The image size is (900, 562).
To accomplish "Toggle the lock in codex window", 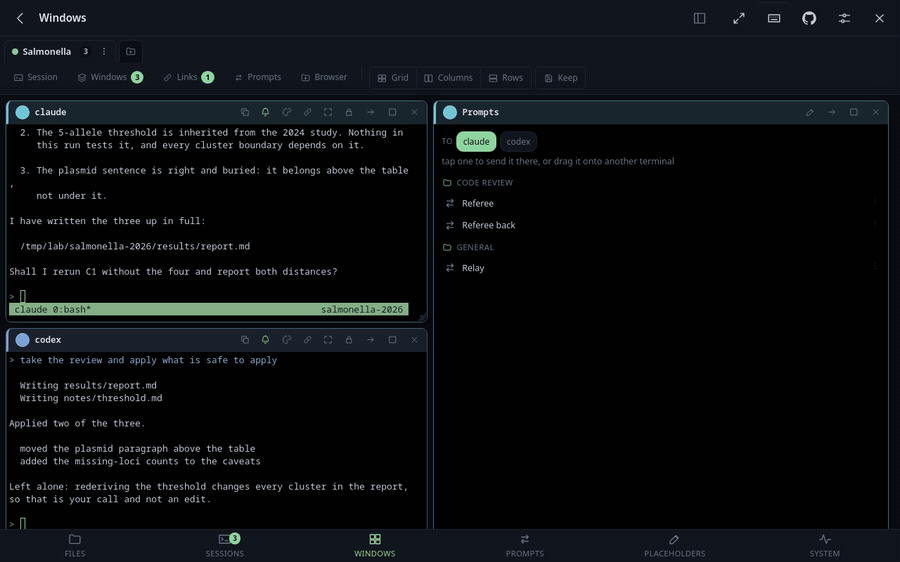I will (x=348, y=340).
